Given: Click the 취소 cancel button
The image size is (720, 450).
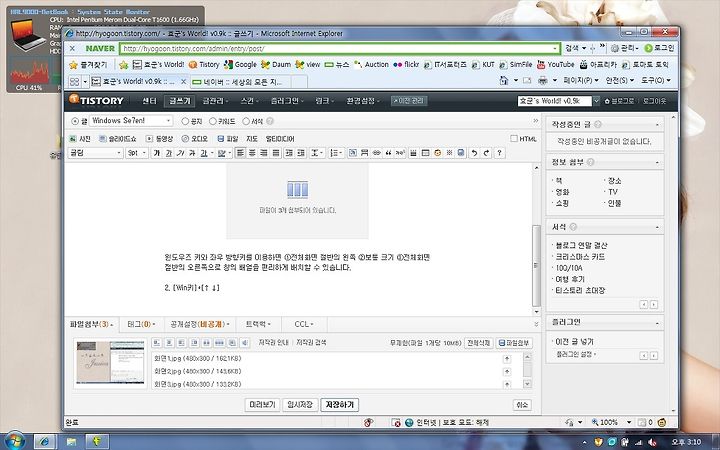Looking at the screenshot, I should pos(522,405).
